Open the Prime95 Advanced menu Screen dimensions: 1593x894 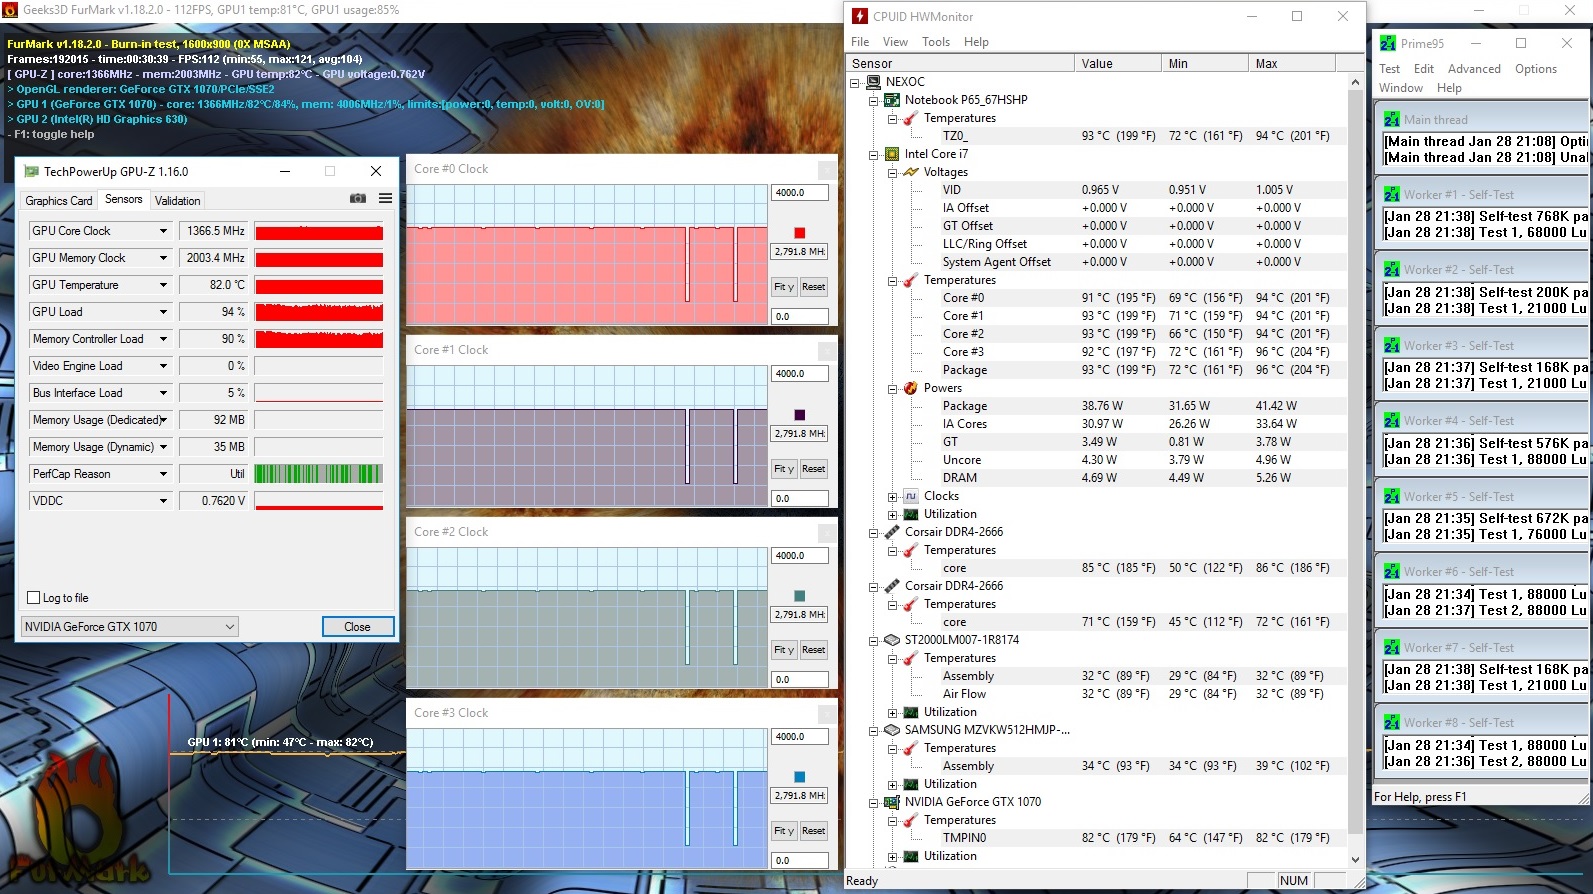(1474, 69)
